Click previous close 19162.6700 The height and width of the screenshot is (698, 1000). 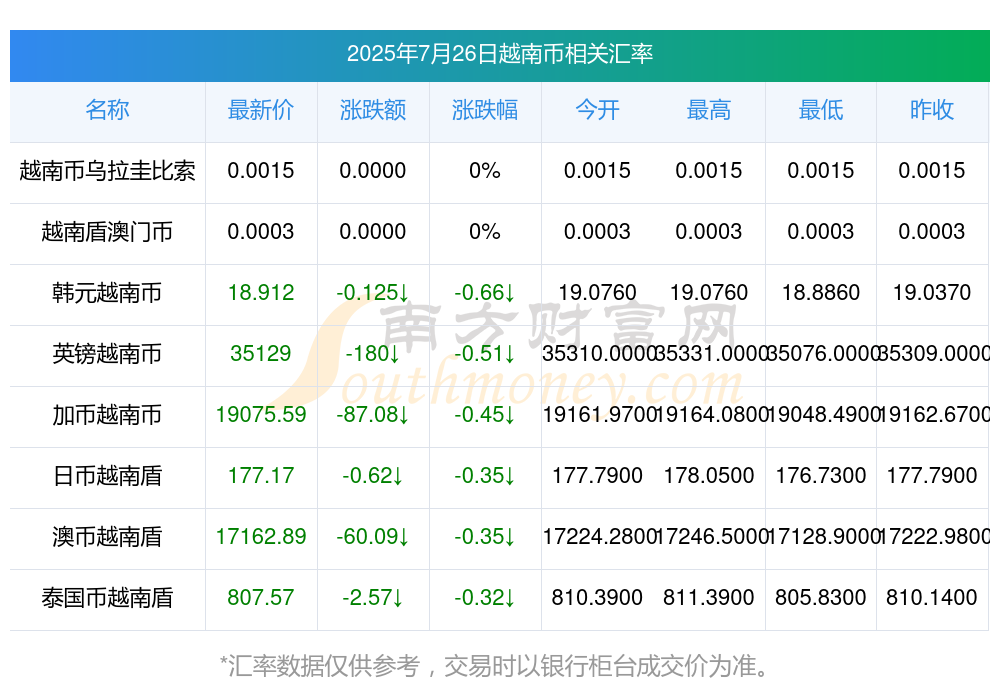point(934,415)
